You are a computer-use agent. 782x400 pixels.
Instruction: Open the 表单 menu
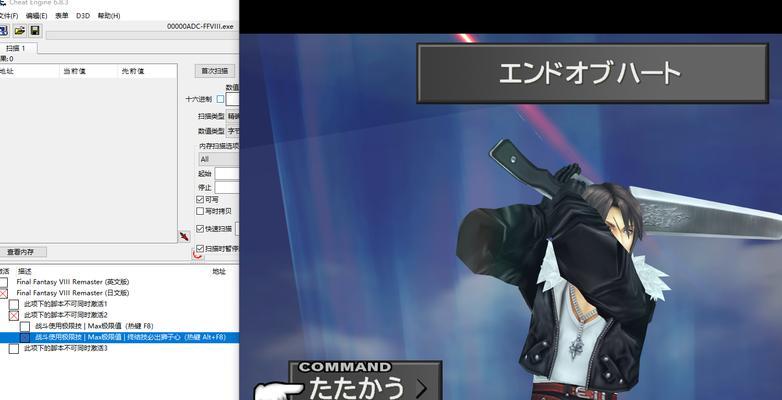[62, 16]
